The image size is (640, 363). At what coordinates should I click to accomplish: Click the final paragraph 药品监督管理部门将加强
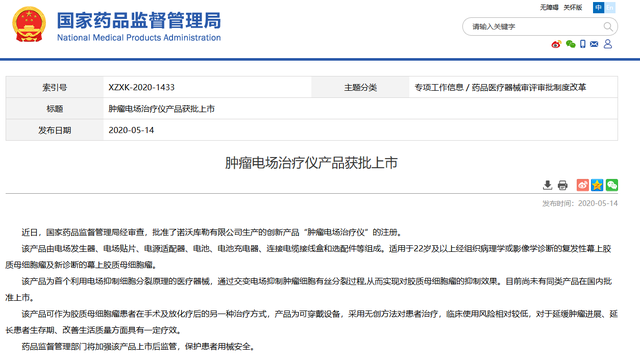click(x=139, y=347)
